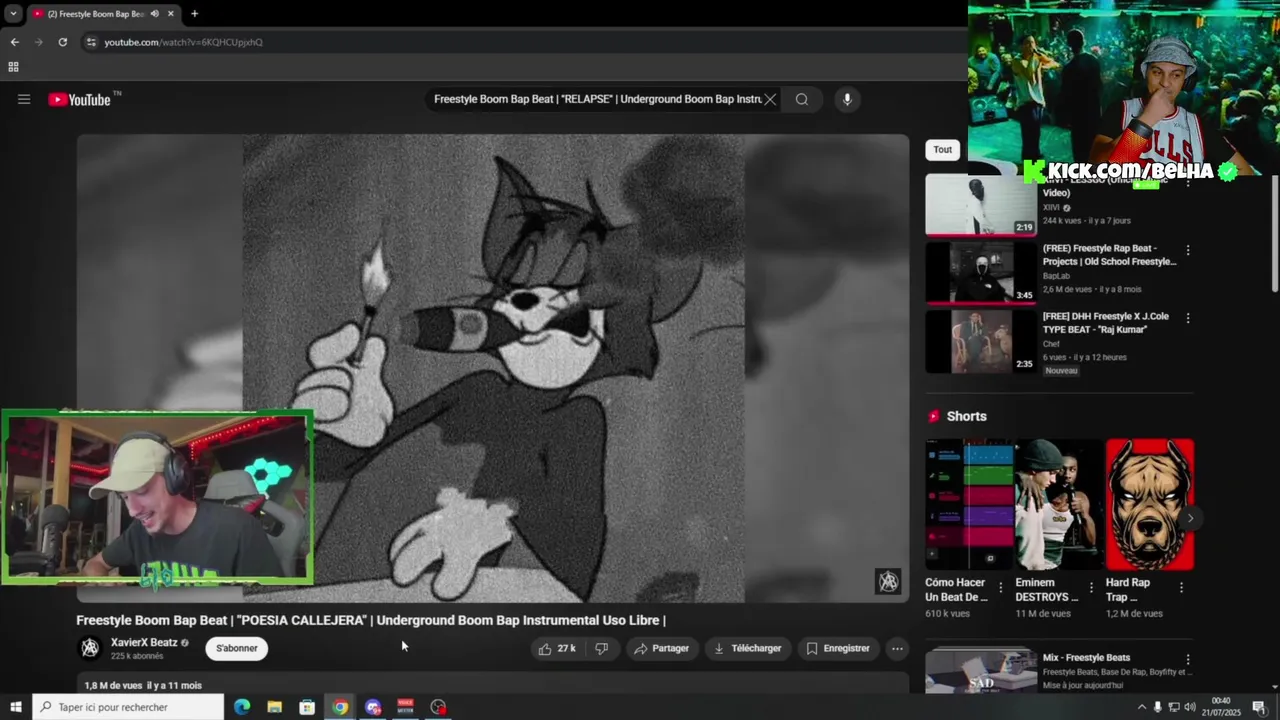Open the YouTube hamburger guide menu
The height and width of the screenshot is (720, 1280).
pos(24,99)
